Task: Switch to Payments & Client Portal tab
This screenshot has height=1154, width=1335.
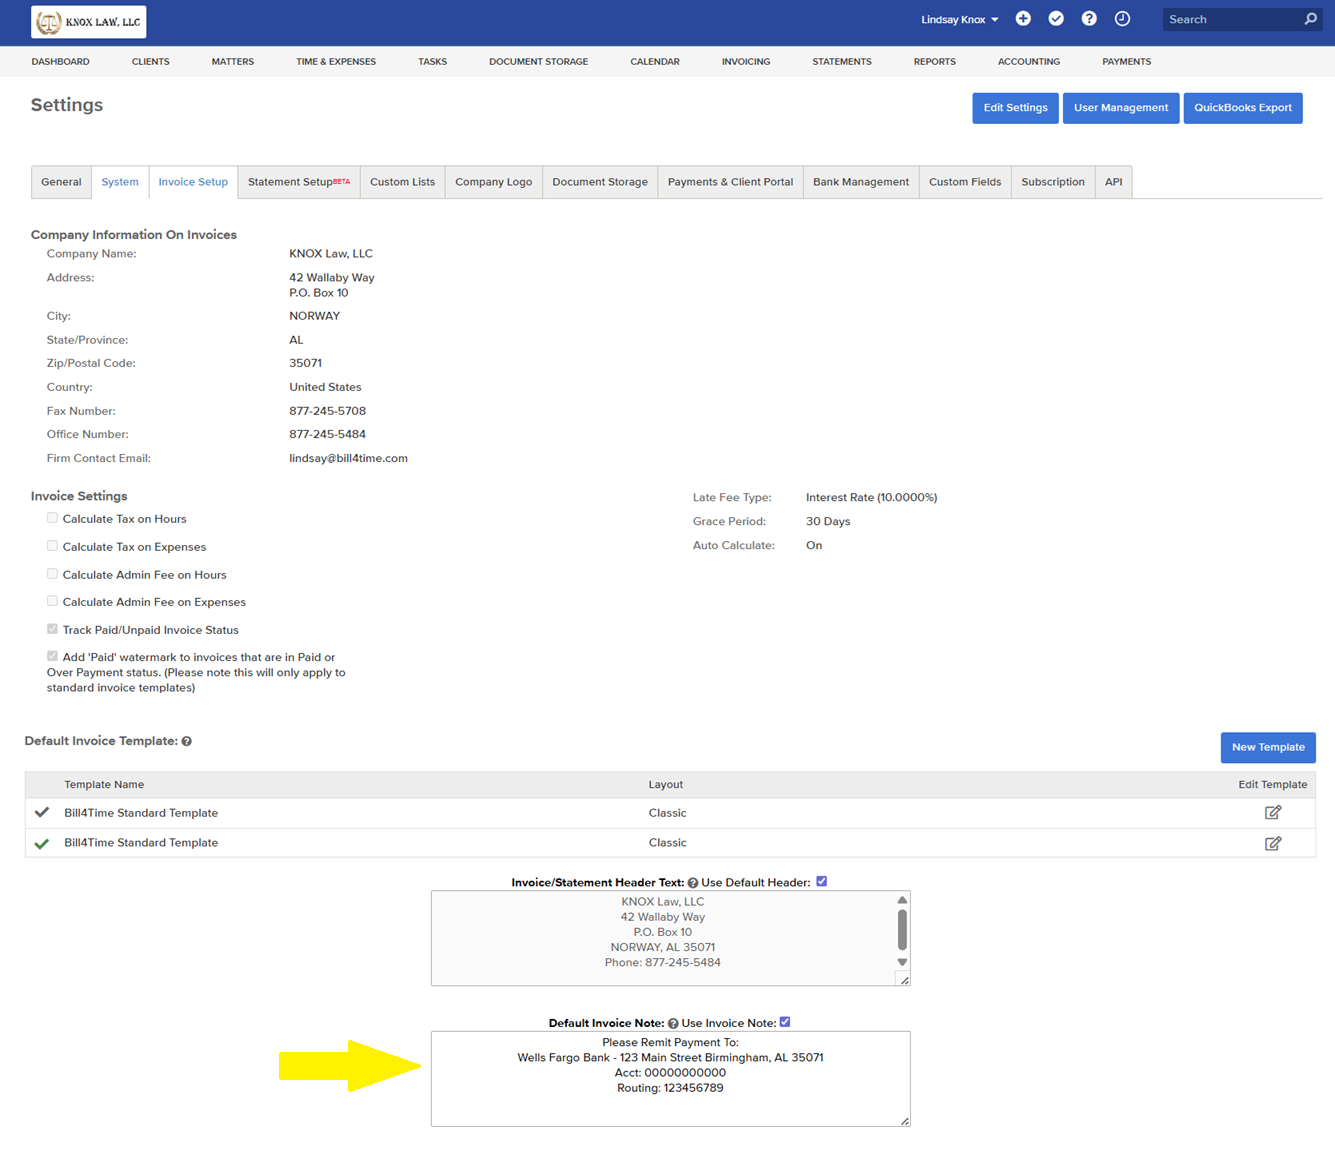Action: (x=730, y=182)
